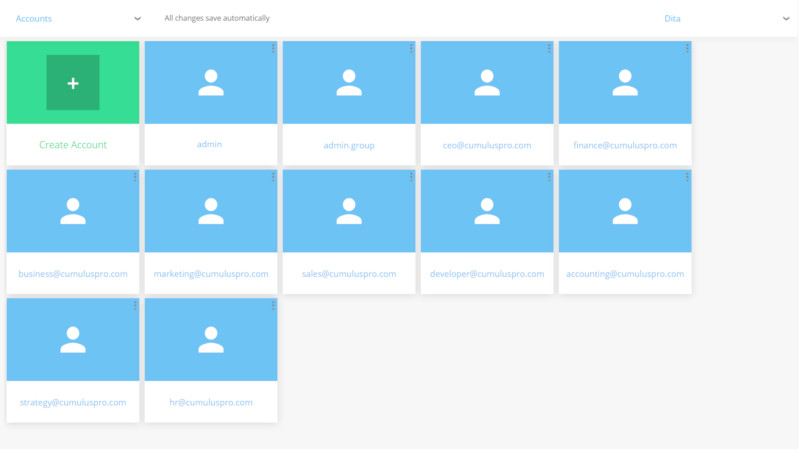Select the business@cumuluspro.com avatar icon
Screen dimensions: 800x450
[73, 211]
